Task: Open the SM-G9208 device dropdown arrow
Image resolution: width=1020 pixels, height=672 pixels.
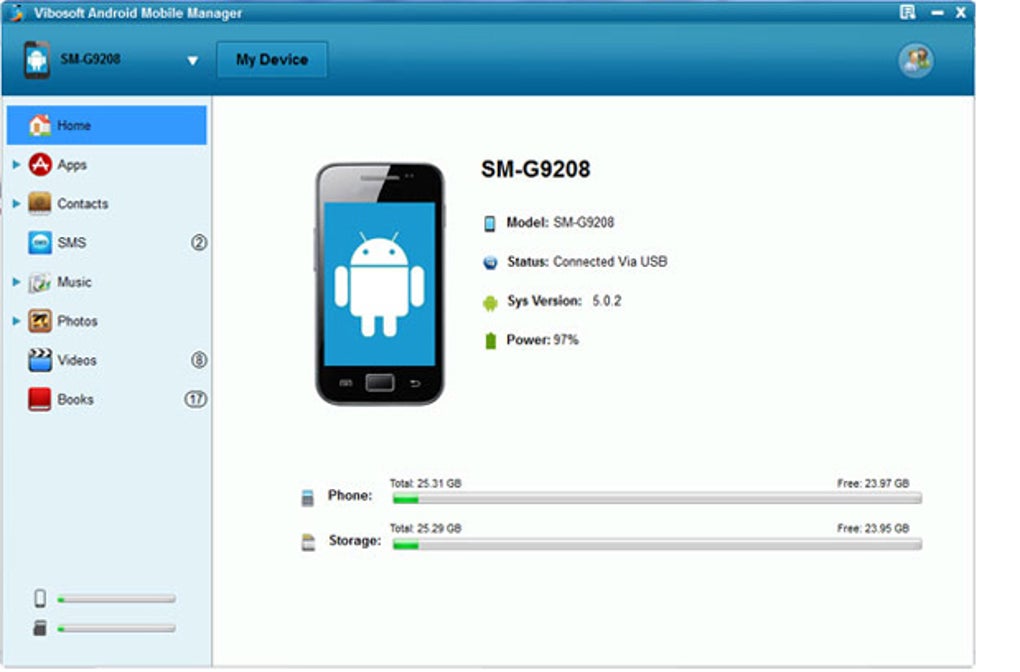Action: coord(193,60)
